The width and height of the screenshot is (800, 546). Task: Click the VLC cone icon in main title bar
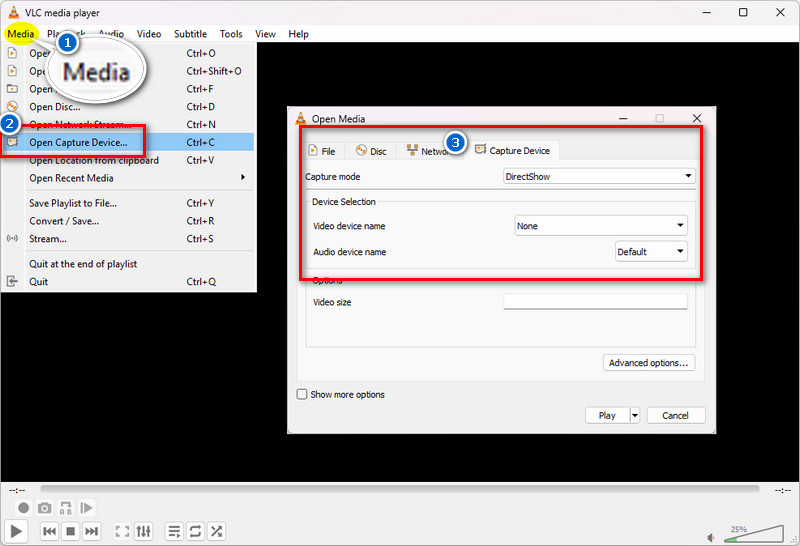coord(14,12)
